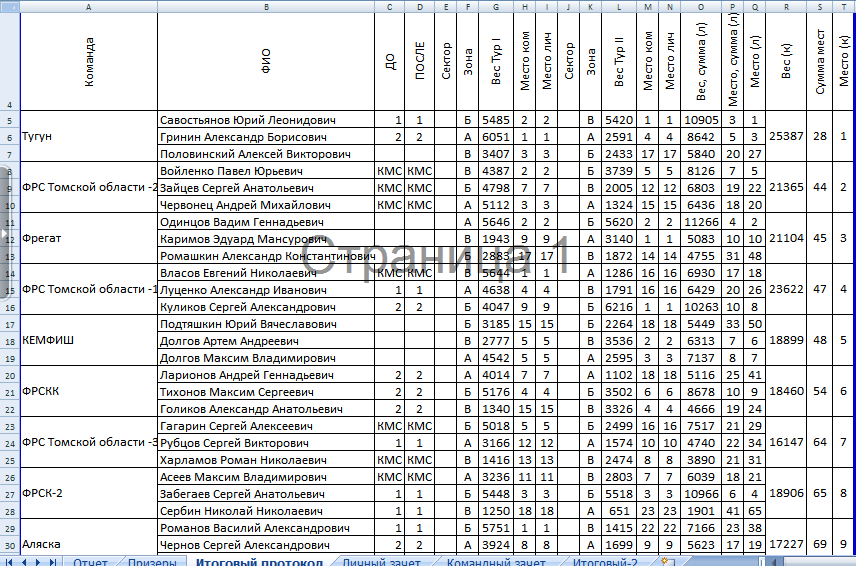Image resolution: width=856 pixels, height=566 pixels.
Task: Select the cell Войленко Павел Юрьевич
Action: point(266,171)
